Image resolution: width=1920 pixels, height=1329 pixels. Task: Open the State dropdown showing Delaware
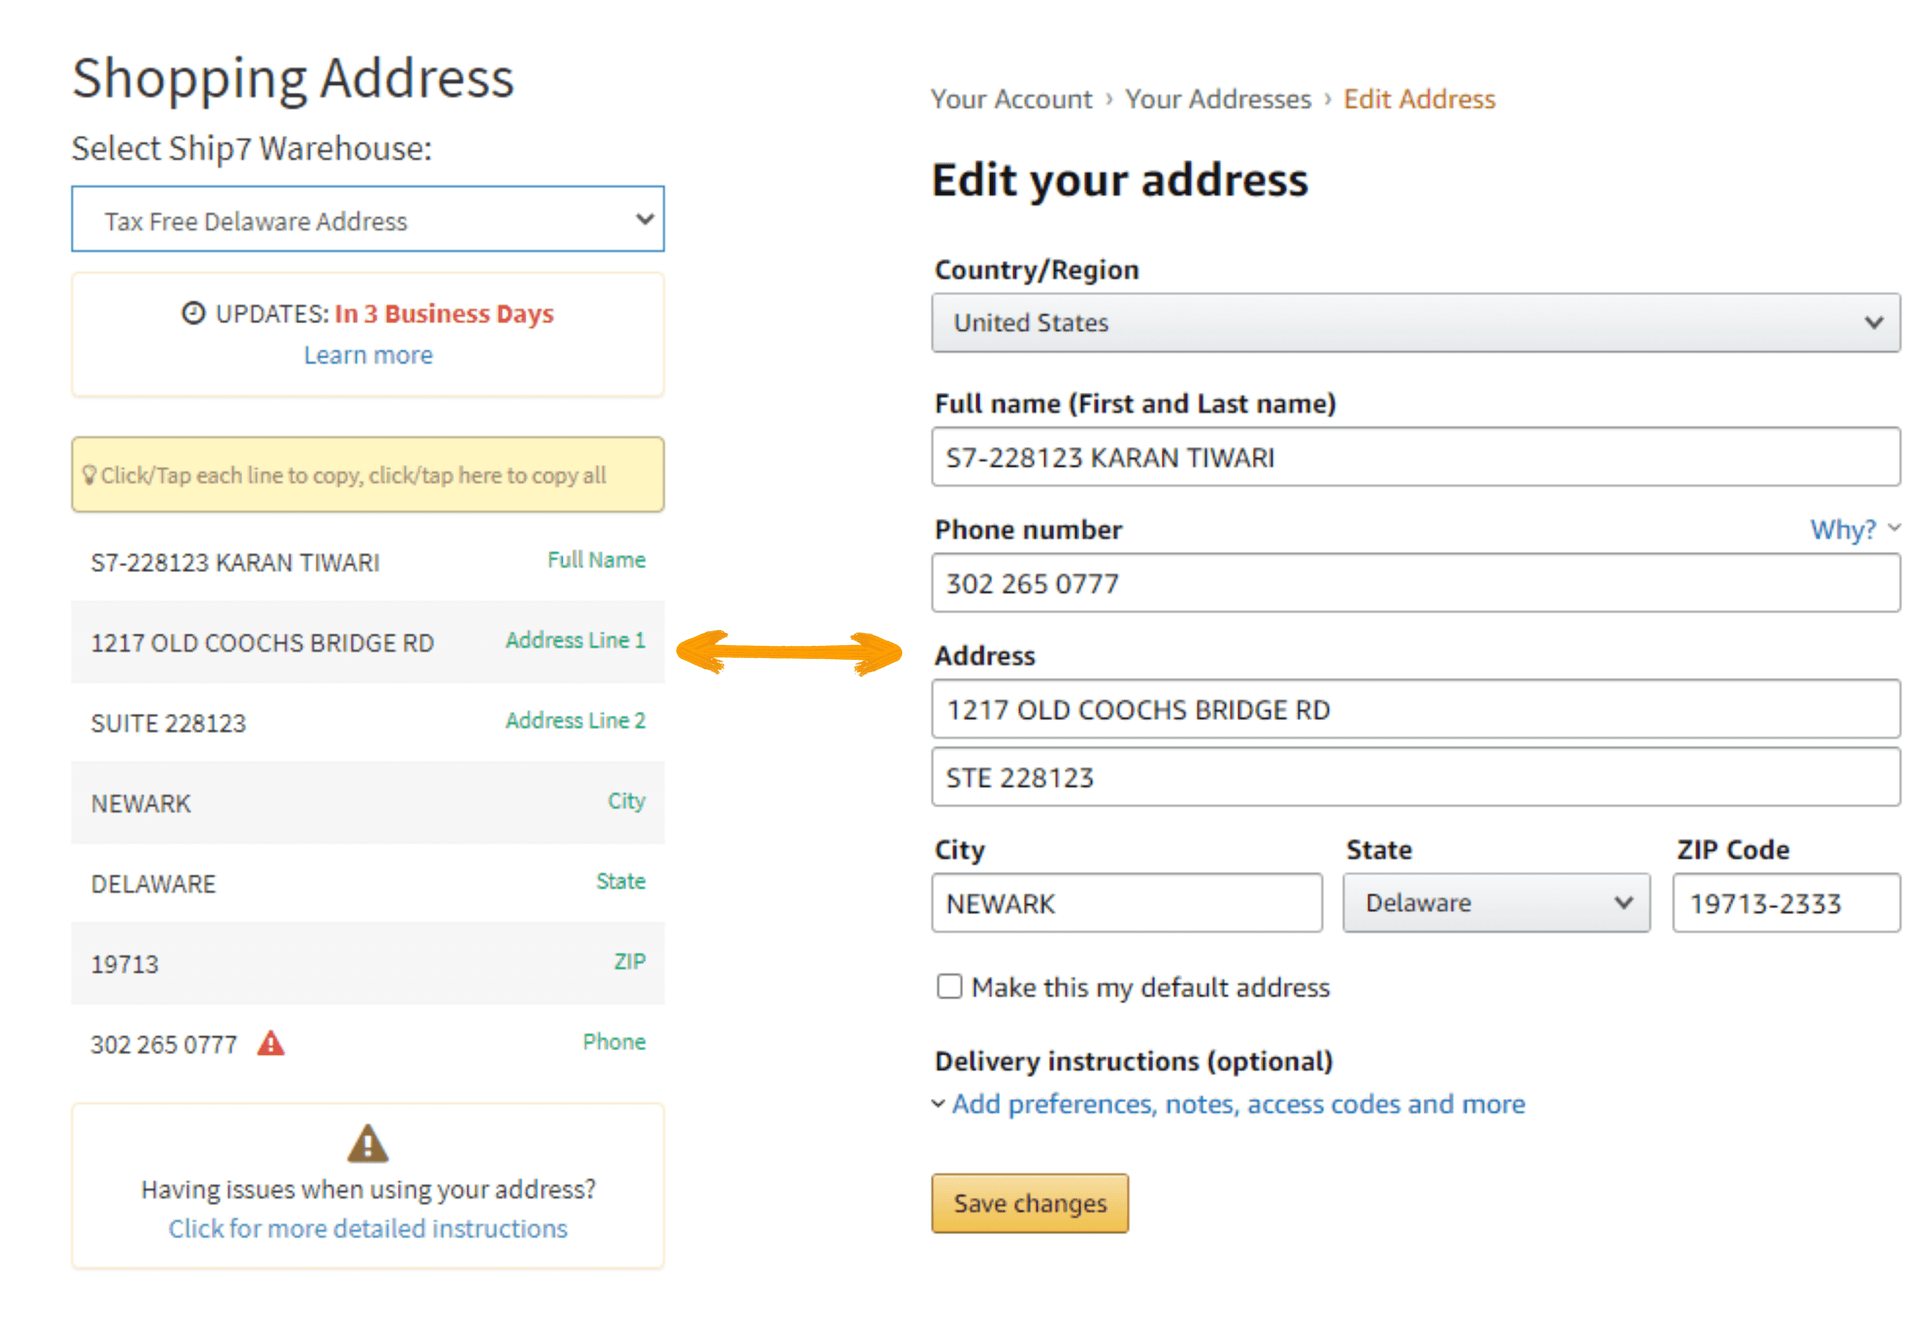[1496, 903]
